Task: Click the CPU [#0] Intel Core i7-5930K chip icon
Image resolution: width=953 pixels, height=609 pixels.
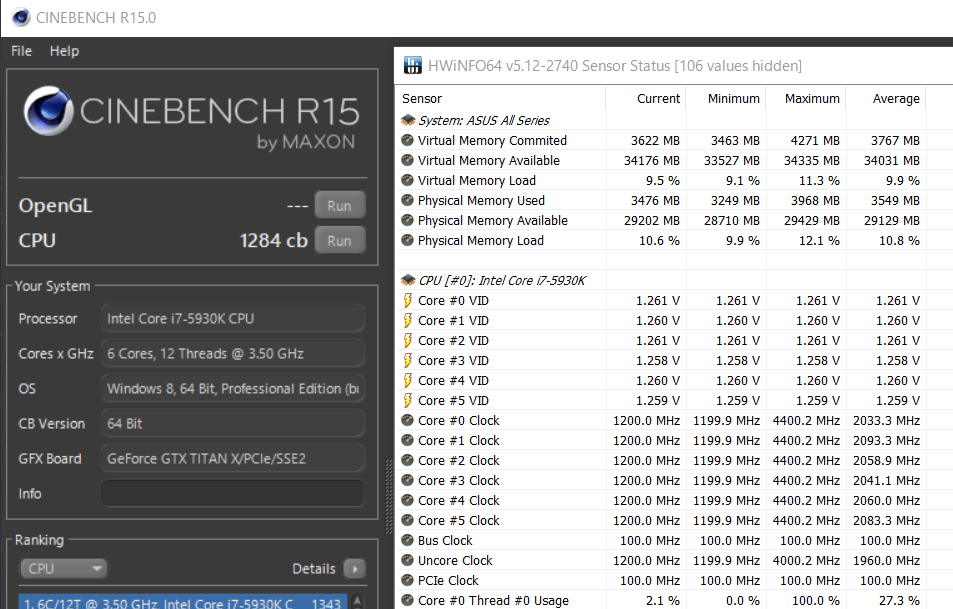Action: (408, 280)
